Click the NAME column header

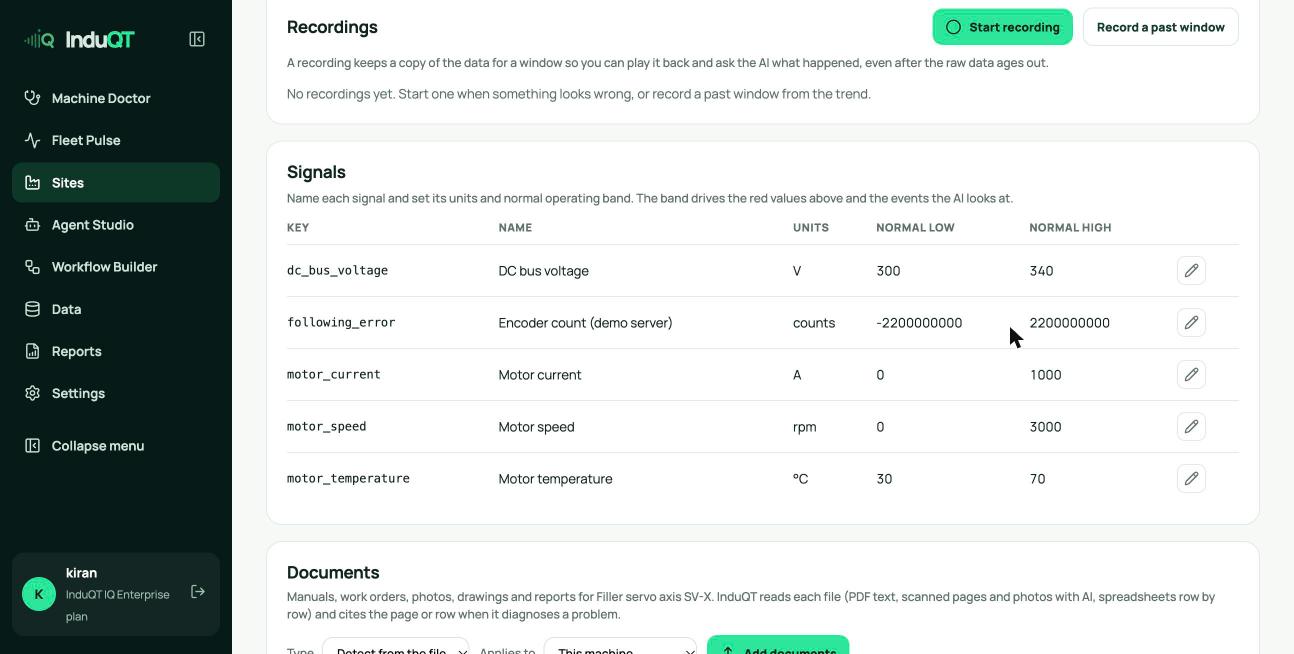515,228
